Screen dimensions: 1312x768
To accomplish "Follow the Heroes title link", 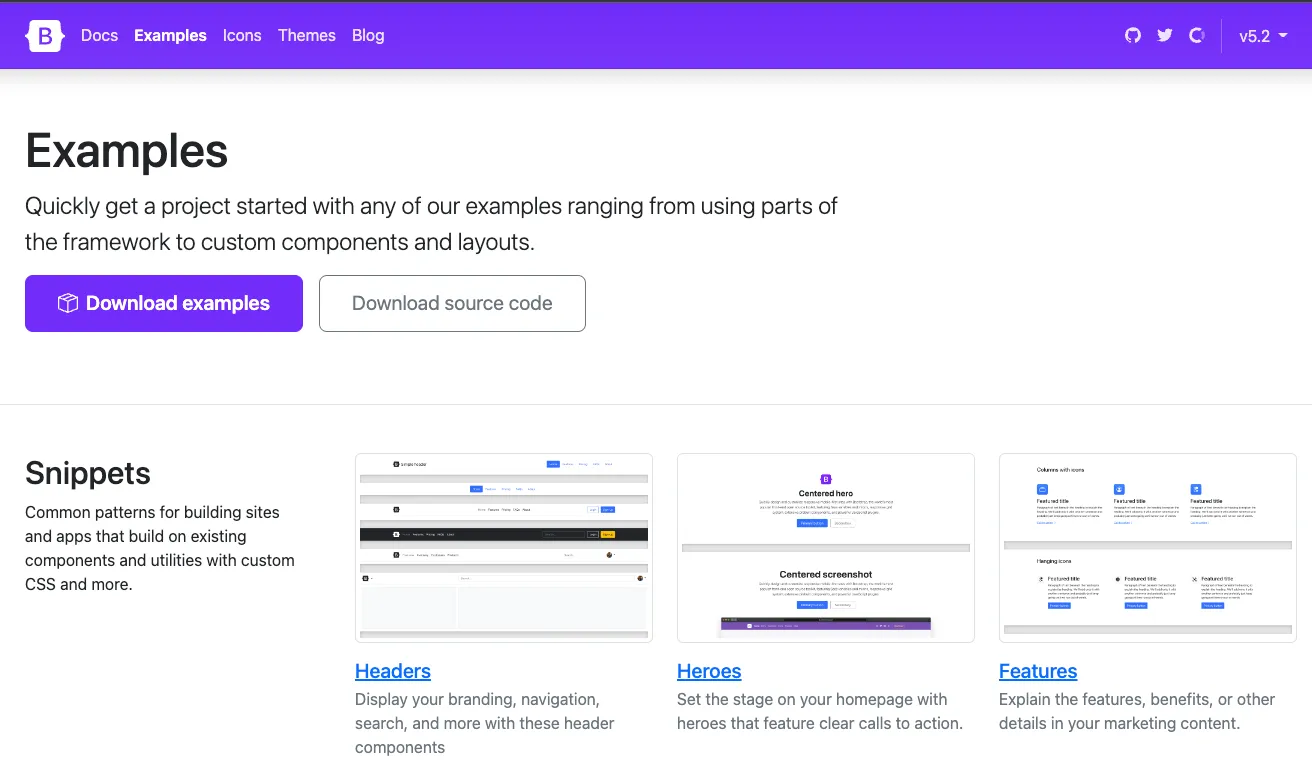I will [709, 671].
